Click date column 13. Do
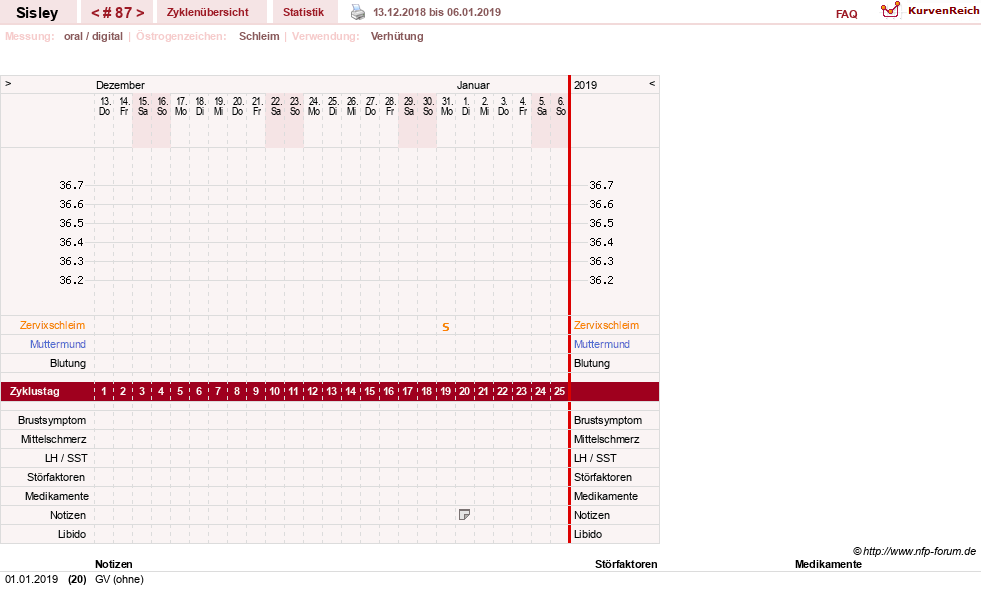Screen dimensions: 981x603 [x=104, y=106]
